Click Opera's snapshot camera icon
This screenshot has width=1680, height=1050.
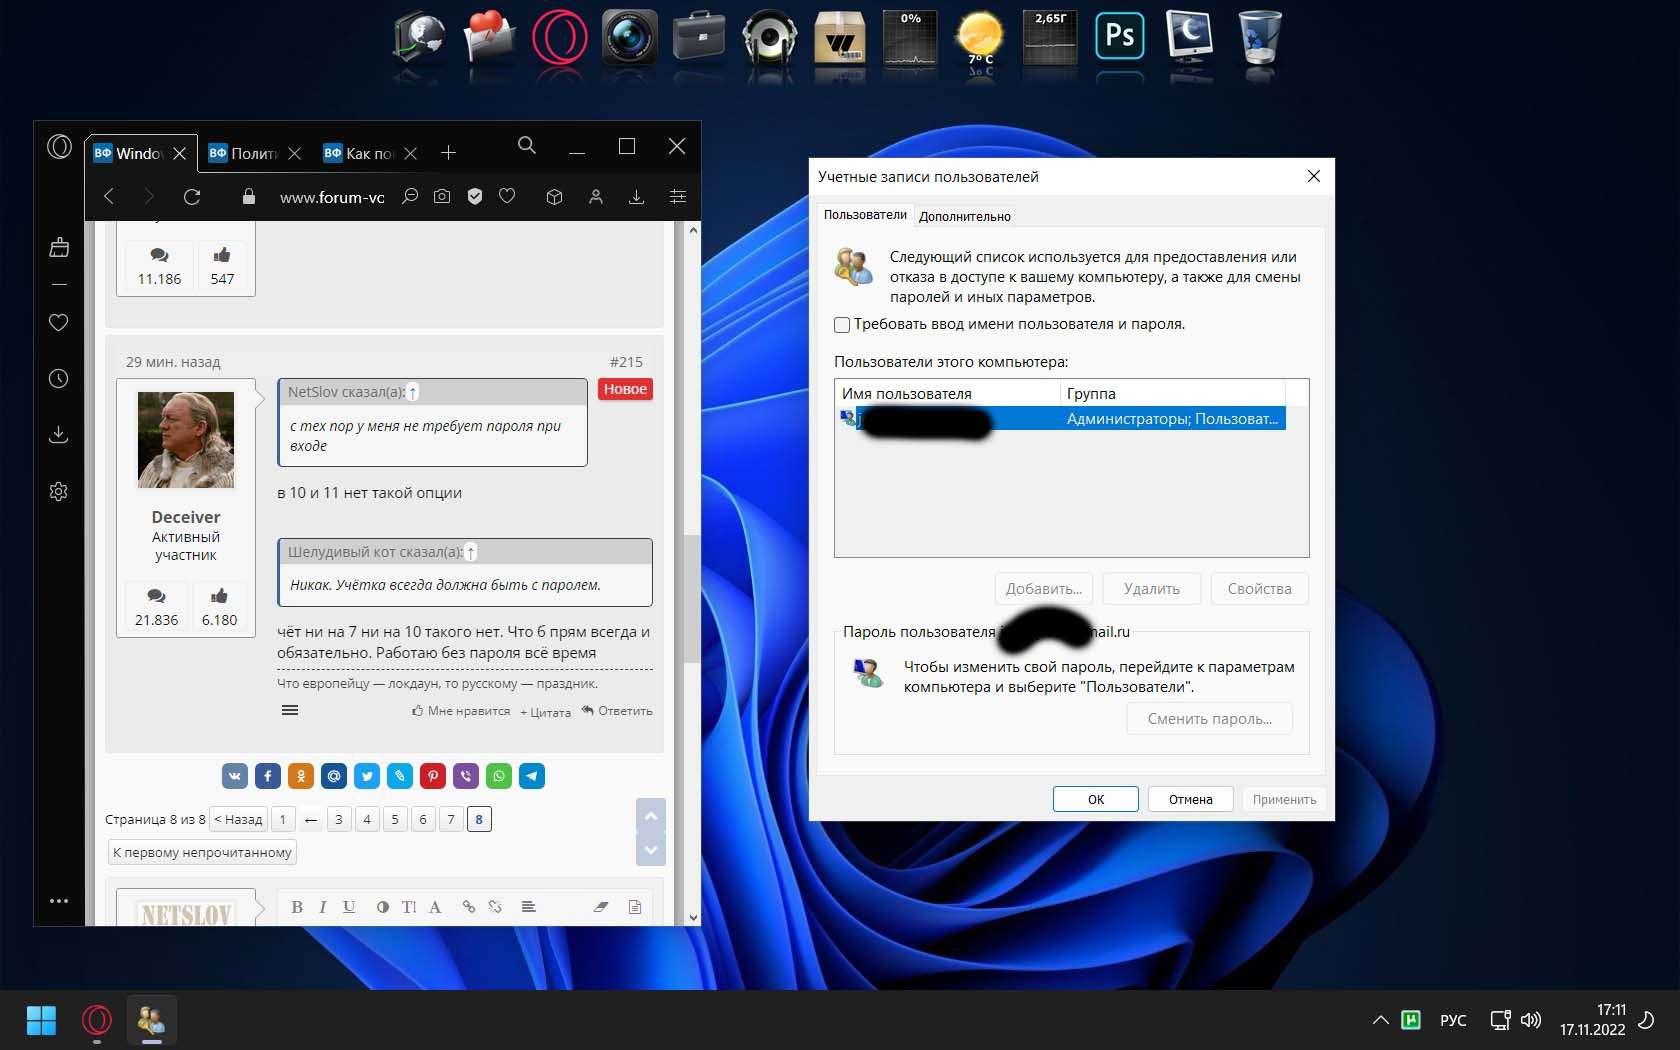[442, 197]
